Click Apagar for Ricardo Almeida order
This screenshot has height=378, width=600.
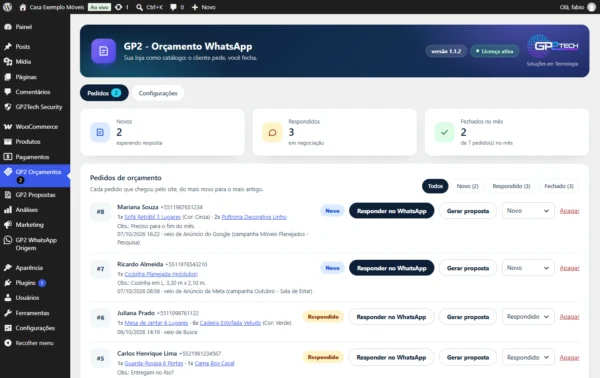pyautogui.click(x=569, y=268)
